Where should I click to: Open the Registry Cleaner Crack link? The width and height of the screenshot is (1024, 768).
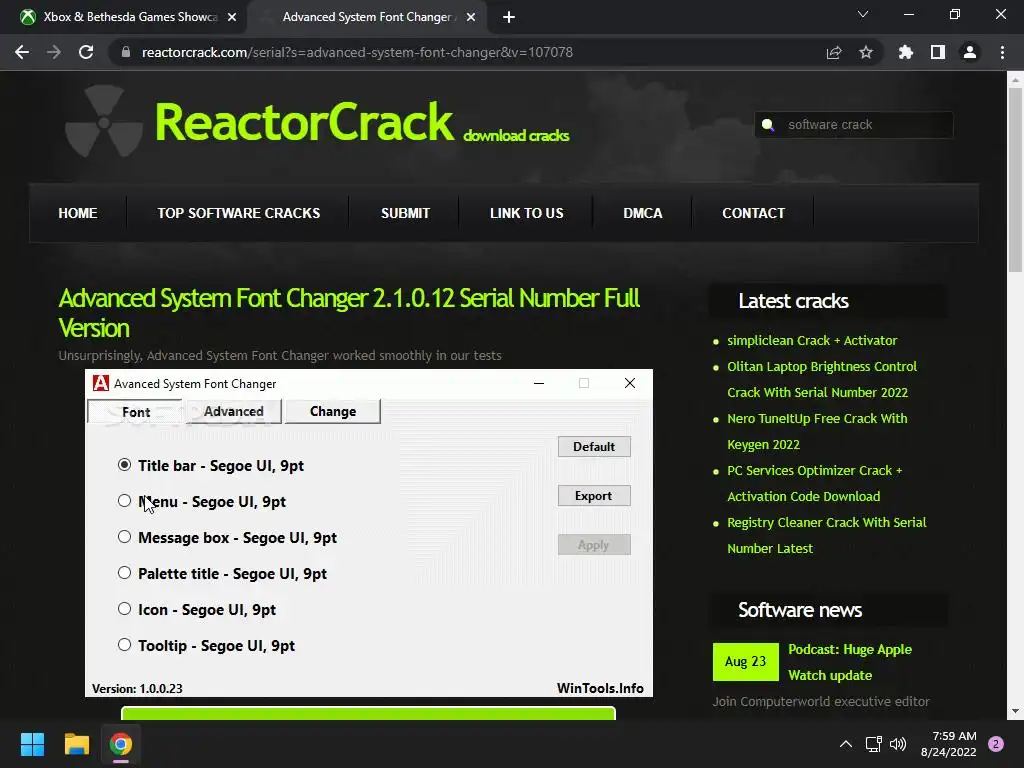(826, 536)
